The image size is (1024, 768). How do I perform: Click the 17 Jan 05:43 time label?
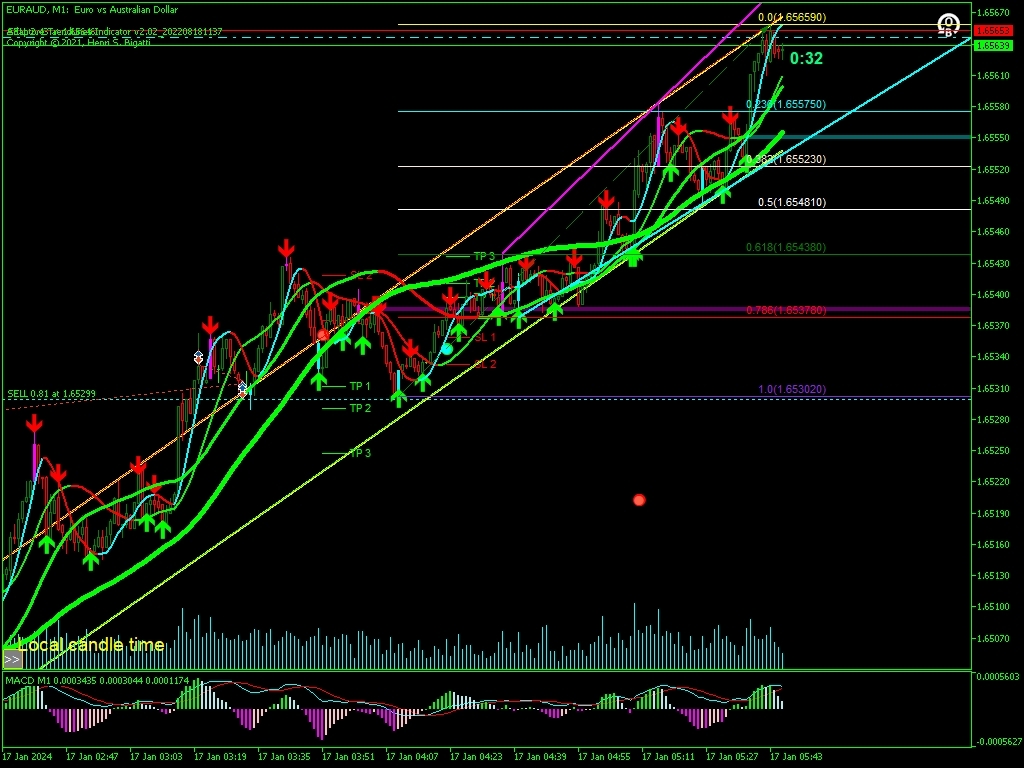pos(796,757)
